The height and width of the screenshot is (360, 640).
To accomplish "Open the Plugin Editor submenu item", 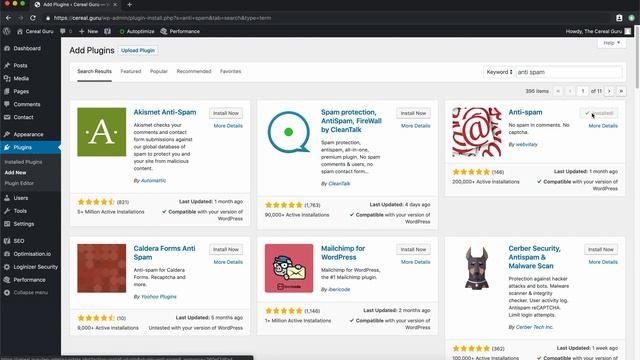I will [19, 183].
